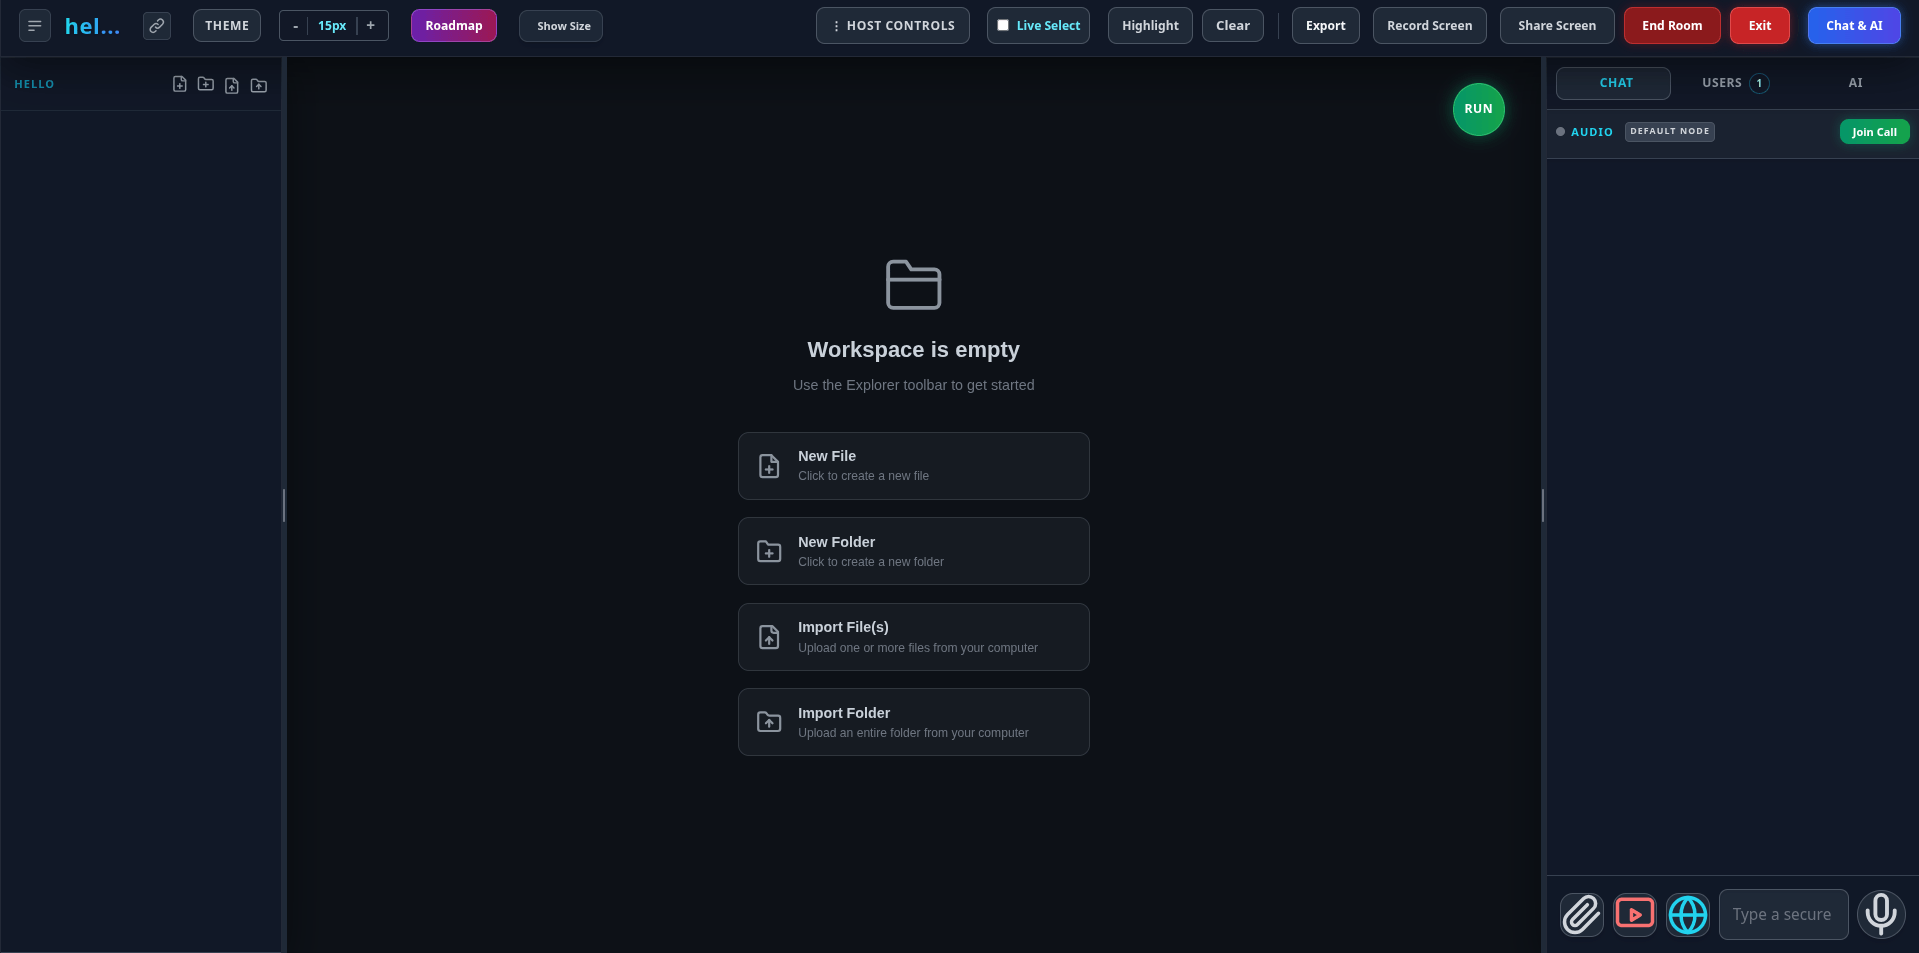Click the import file icon in explorer toolbar
This screenshot has width=1919, height=953.
[x=232, y=85]
